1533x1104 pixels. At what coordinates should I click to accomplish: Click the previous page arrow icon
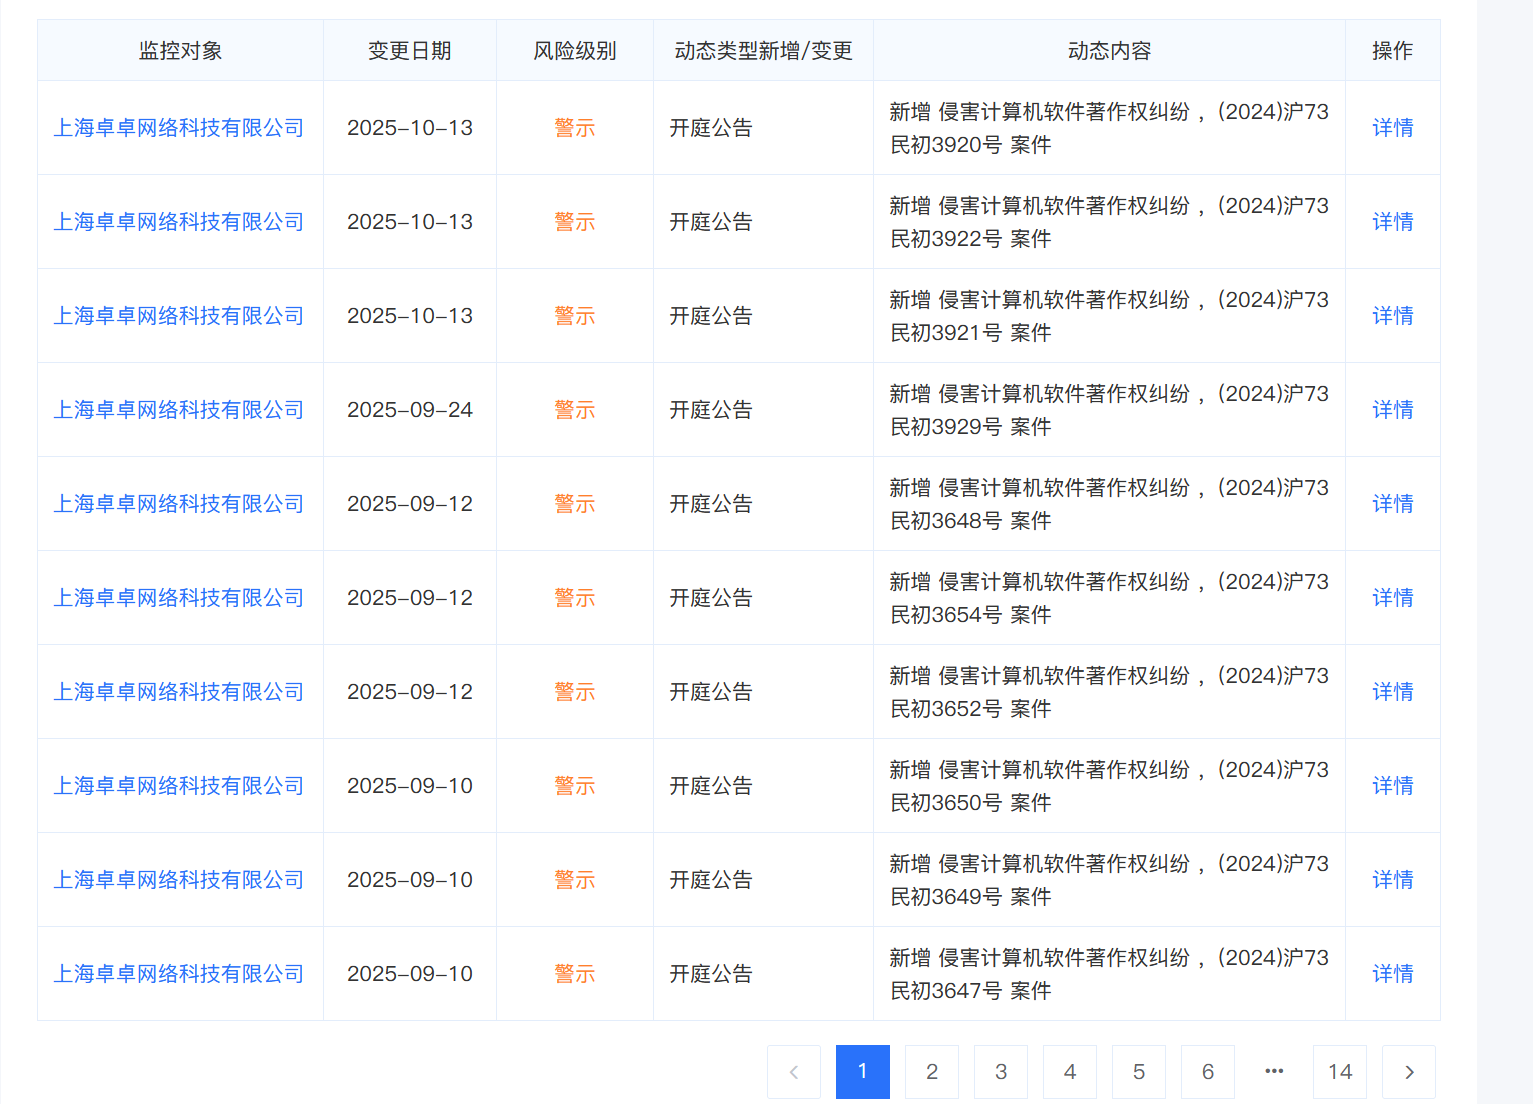point(793,1071)
